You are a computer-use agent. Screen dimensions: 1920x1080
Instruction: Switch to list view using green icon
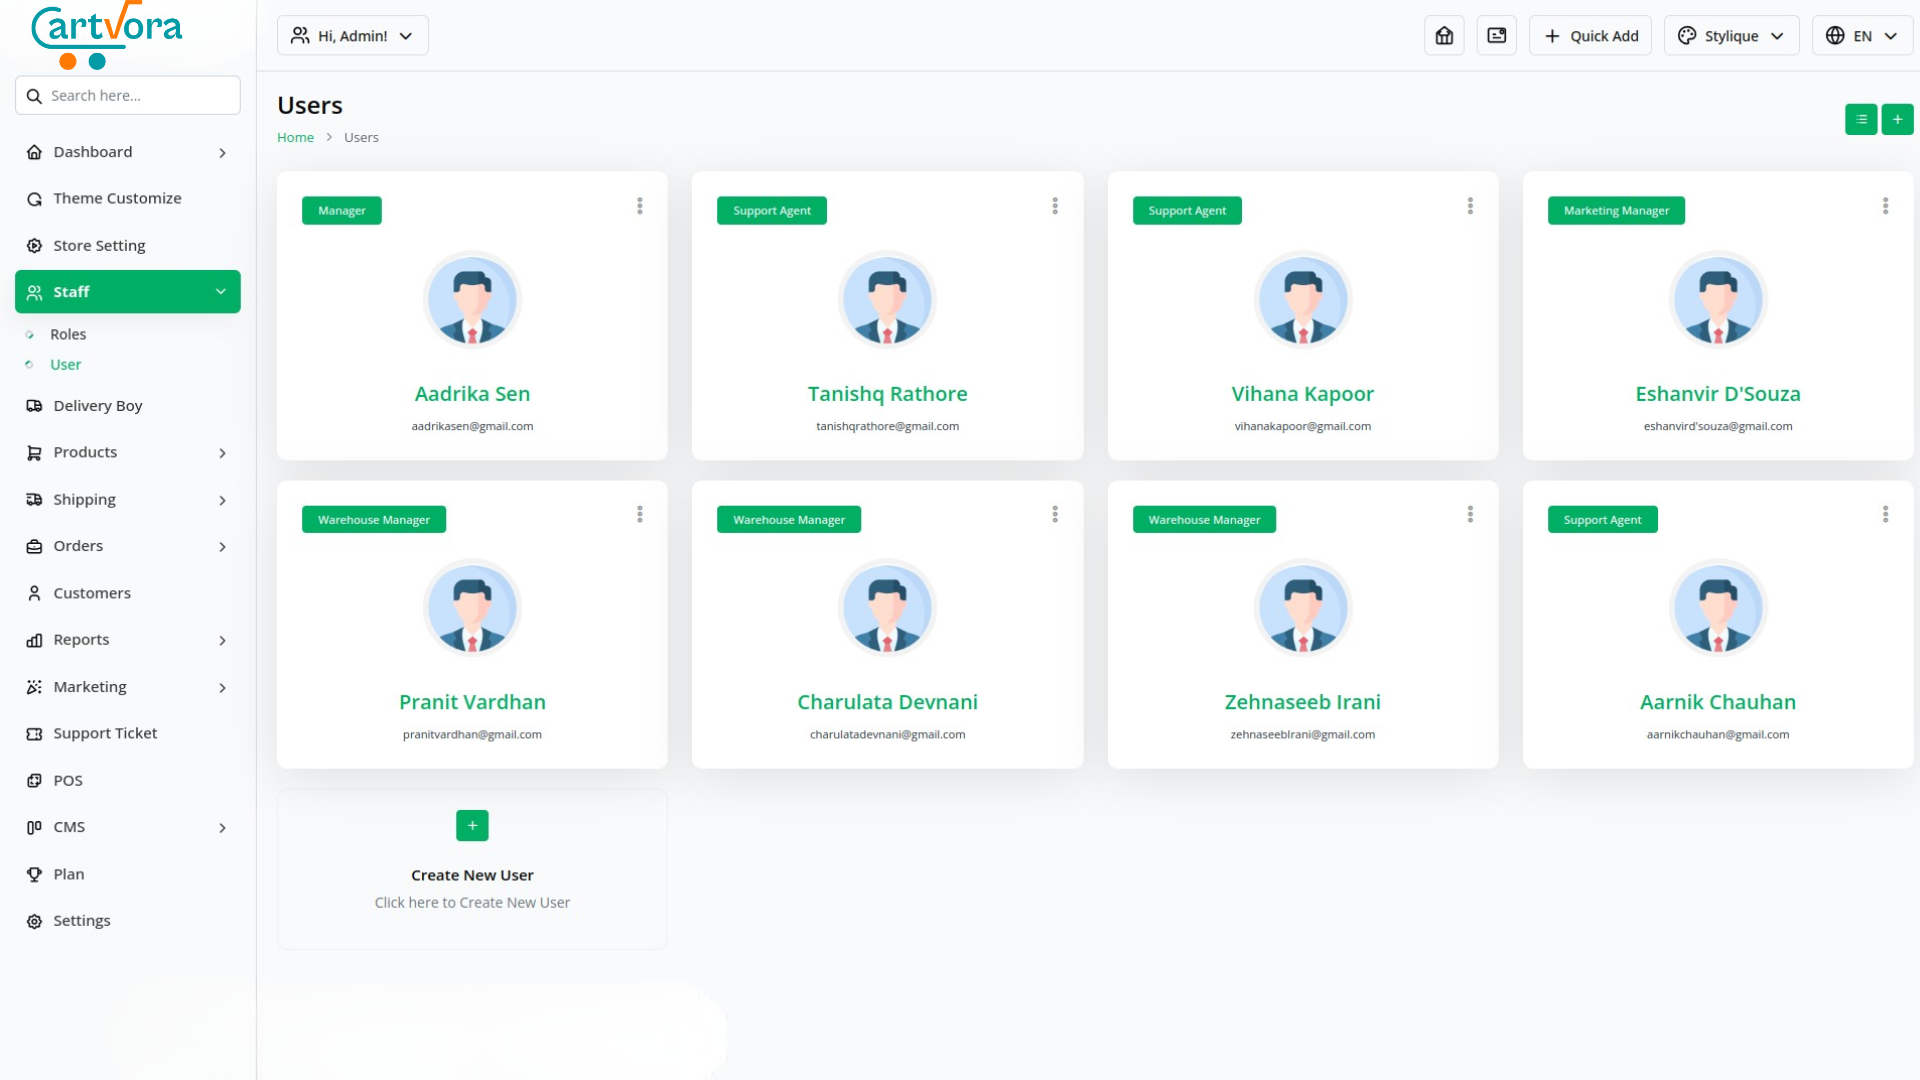(1860, 119)
